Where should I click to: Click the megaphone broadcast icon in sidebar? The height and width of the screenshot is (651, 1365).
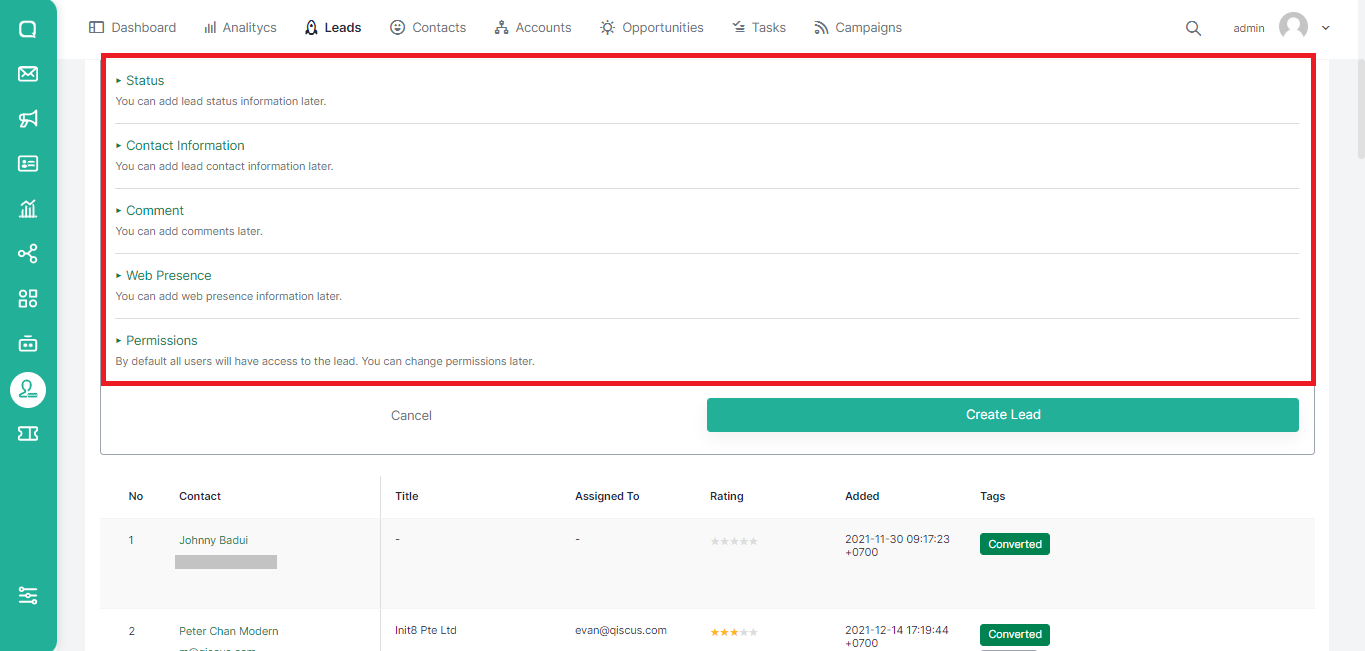(28, 119)
